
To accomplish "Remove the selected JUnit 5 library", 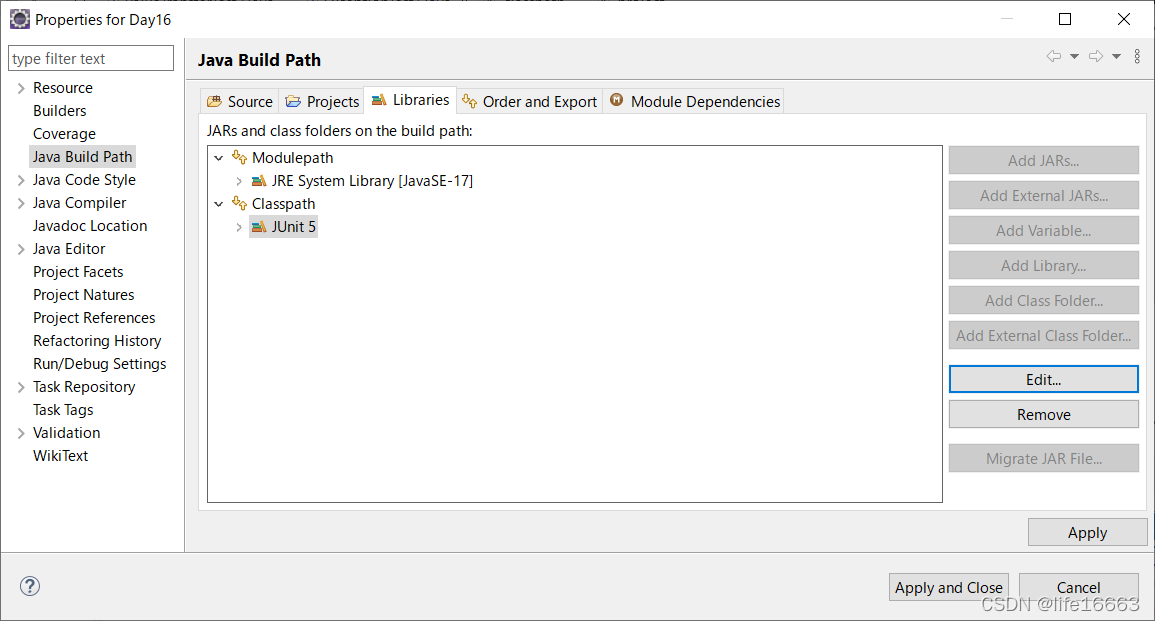I will [x=1043, y=413].
